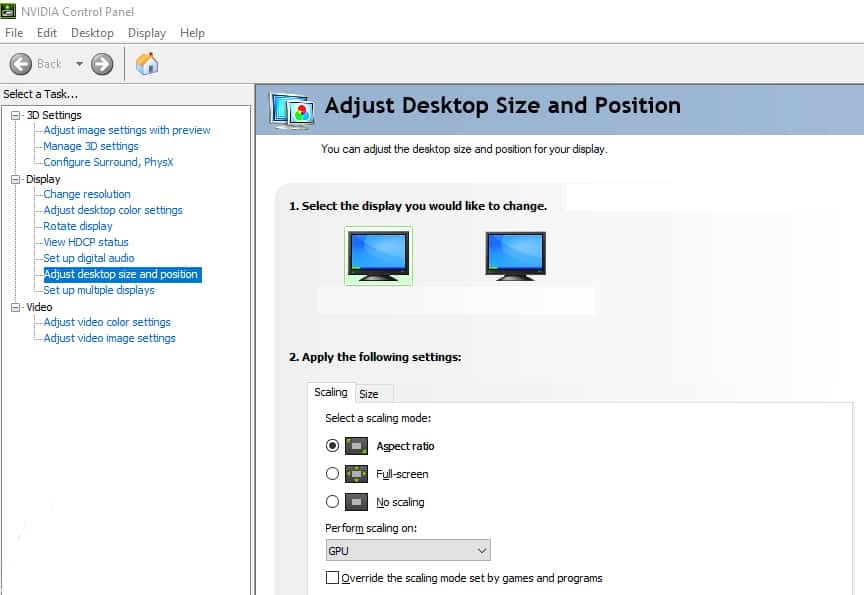Click the Aspect ratio scaling icon
864x595 pixels.
coord(356,446)
